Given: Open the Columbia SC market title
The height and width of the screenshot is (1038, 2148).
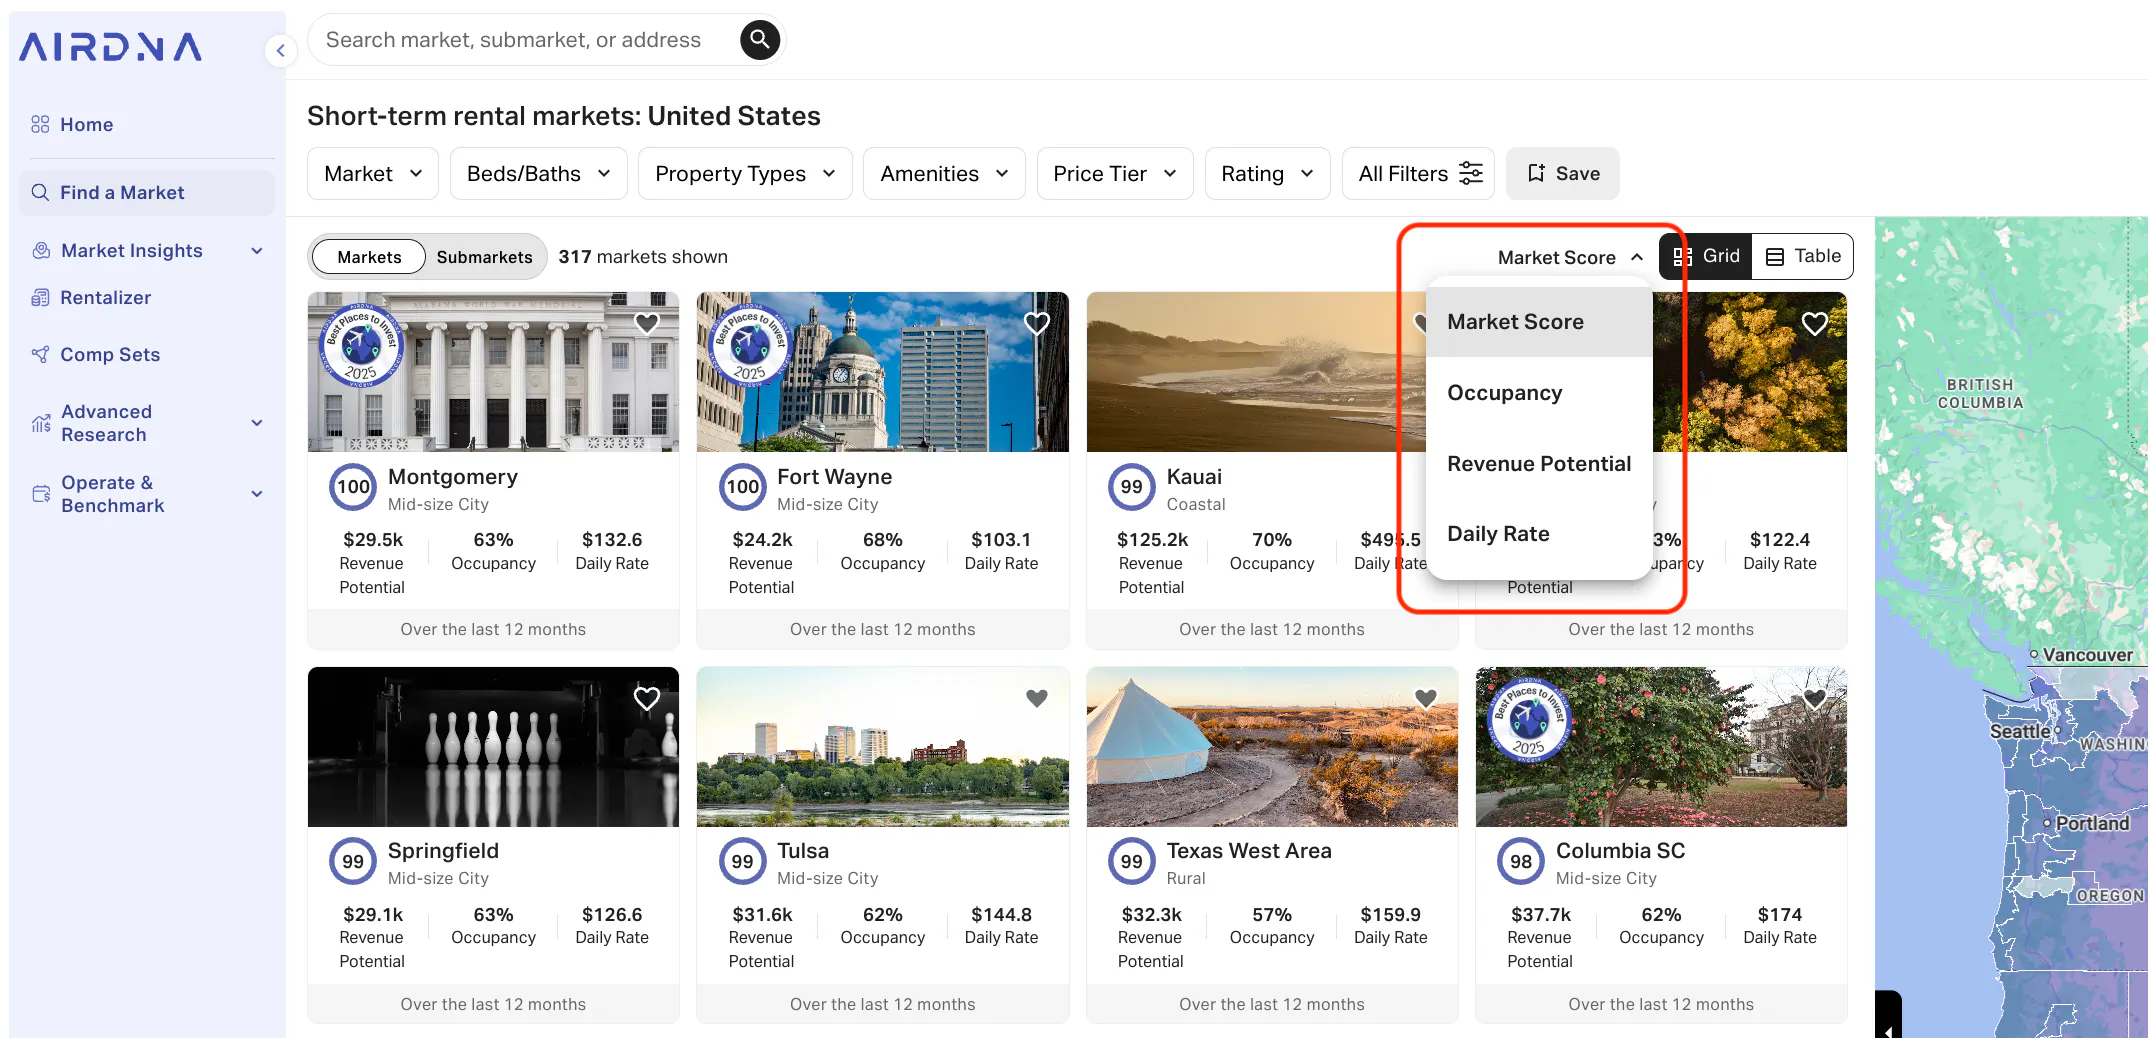Looking at the screenshot, I should coord(1620,851).
